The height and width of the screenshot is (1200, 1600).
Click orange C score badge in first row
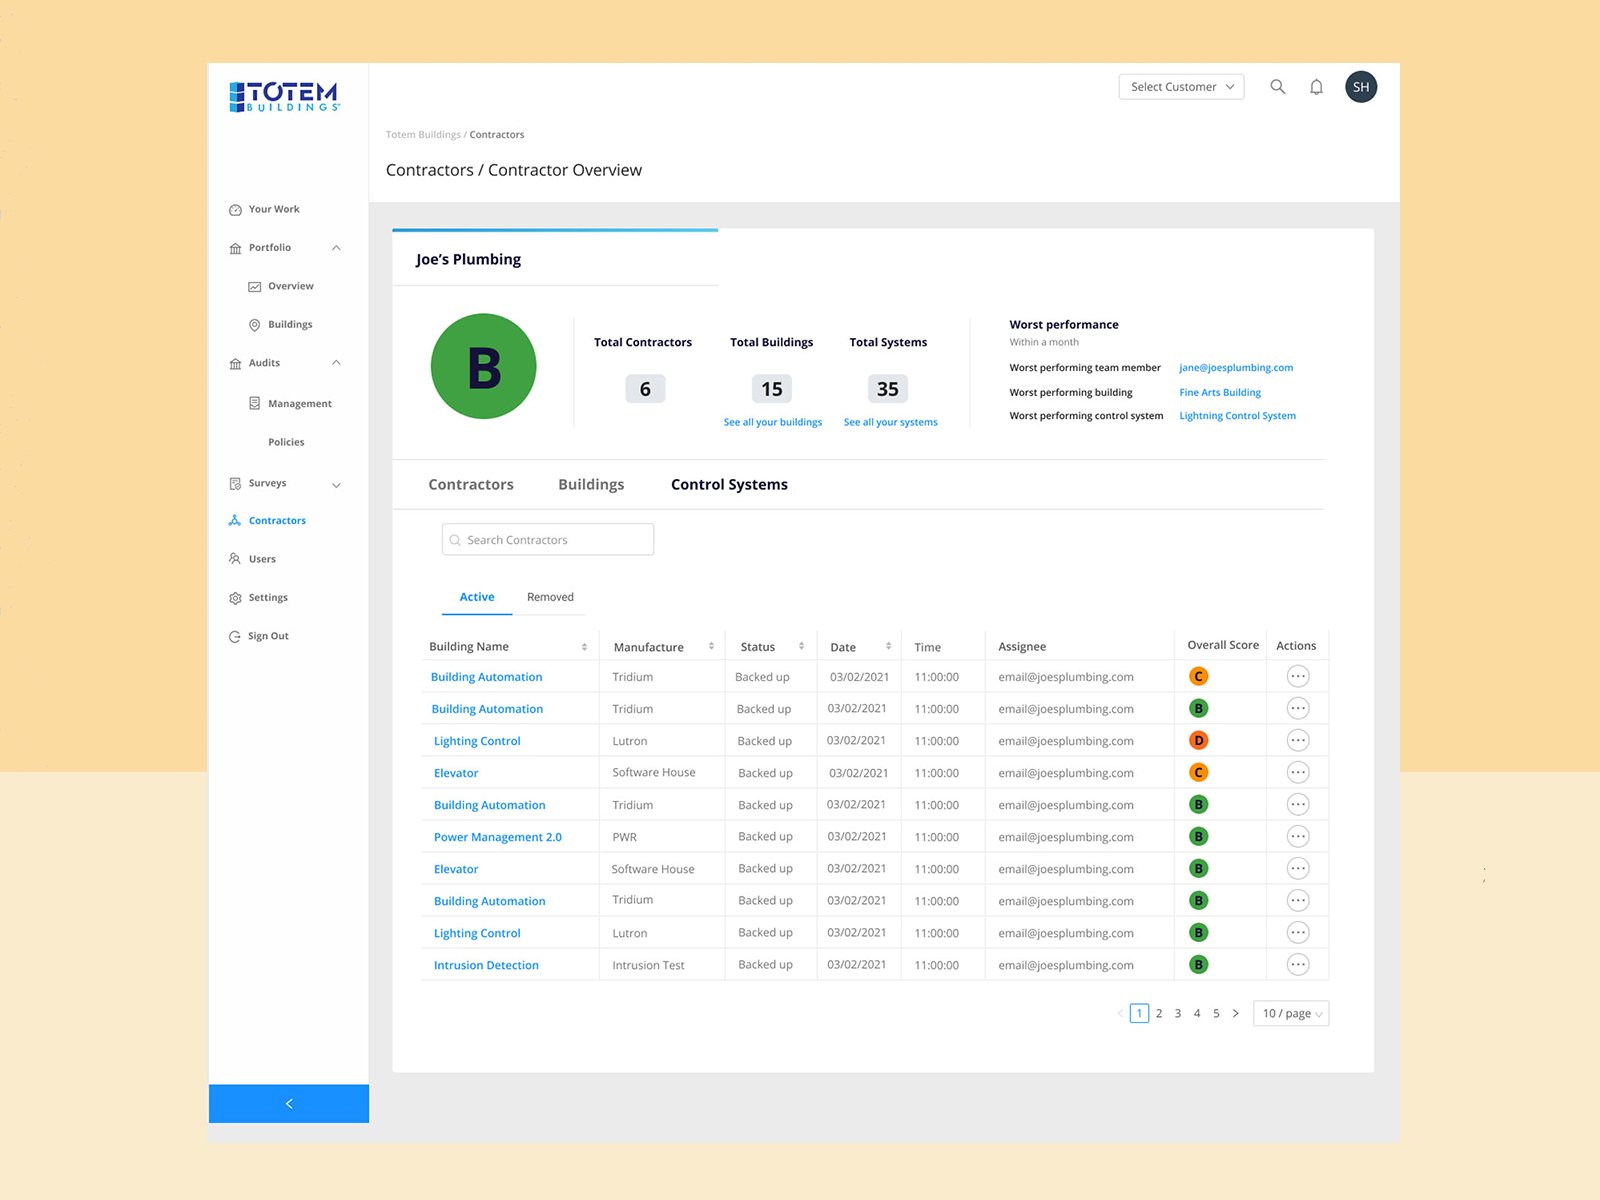[x=1198, y=677]
